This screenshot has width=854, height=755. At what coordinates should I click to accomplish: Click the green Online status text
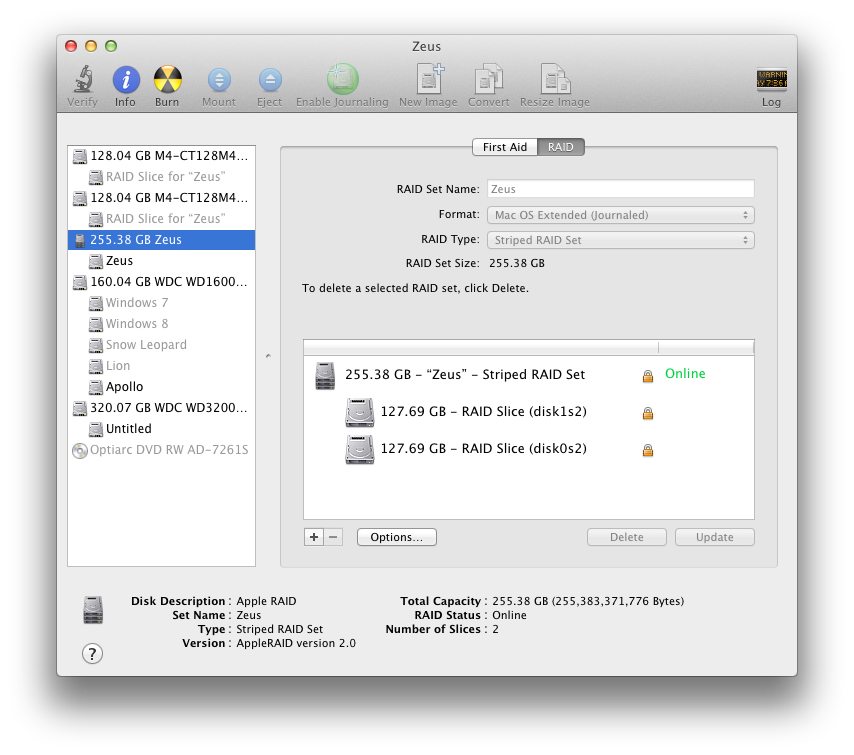pos(685,374)
